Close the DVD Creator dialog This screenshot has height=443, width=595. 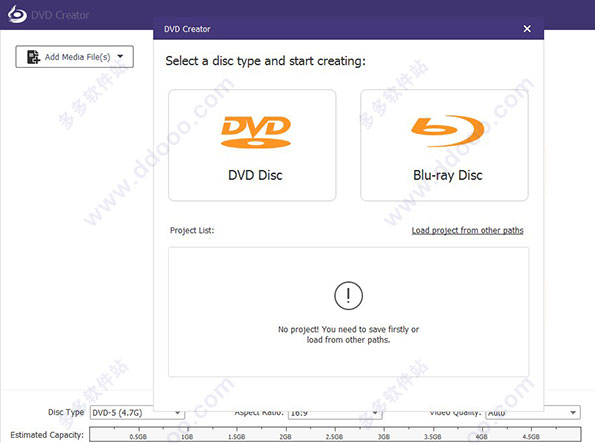tap(527, 28)
